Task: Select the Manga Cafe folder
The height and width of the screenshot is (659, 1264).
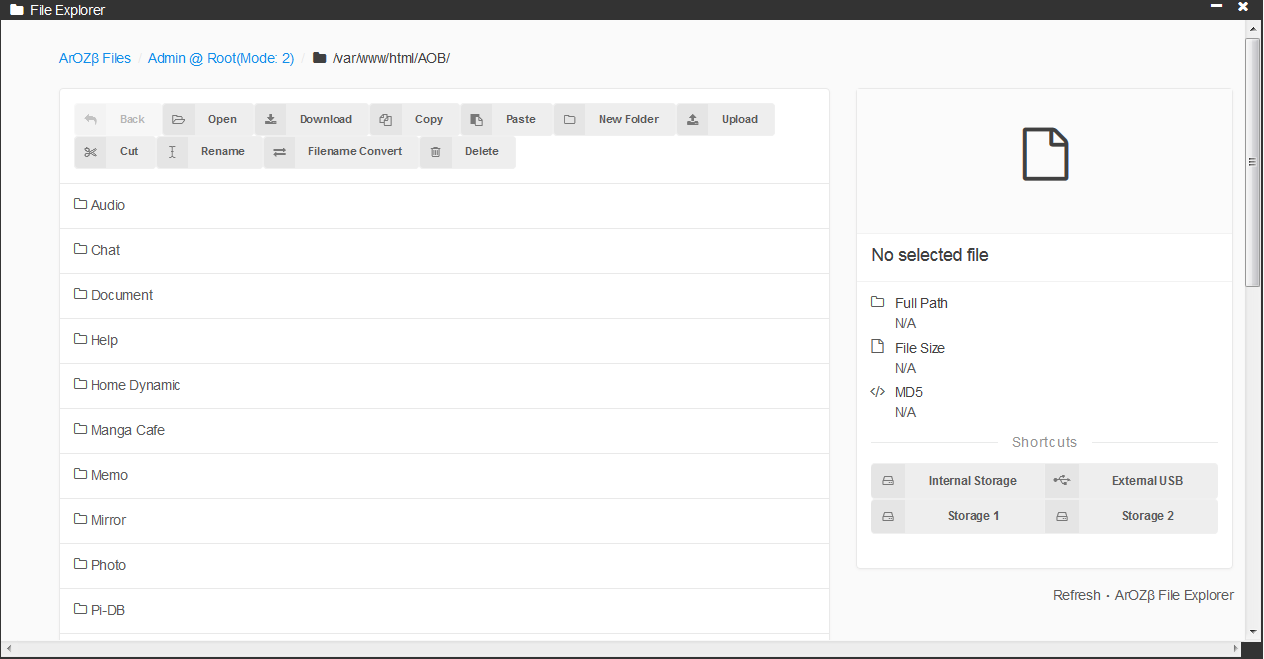Action: point(127,430)
